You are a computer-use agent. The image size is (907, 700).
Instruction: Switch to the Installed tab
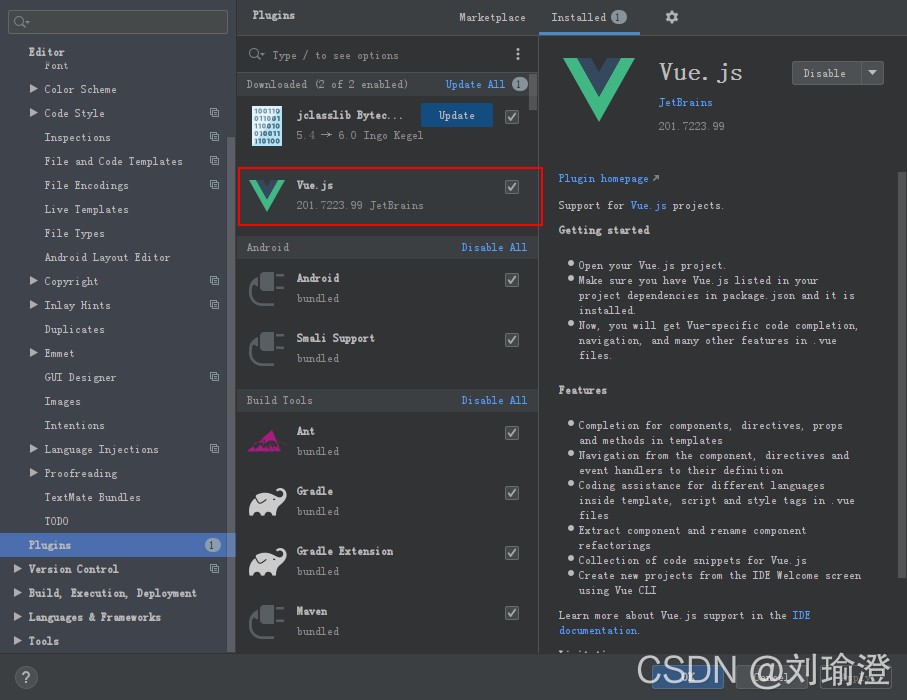coord(589,17)
